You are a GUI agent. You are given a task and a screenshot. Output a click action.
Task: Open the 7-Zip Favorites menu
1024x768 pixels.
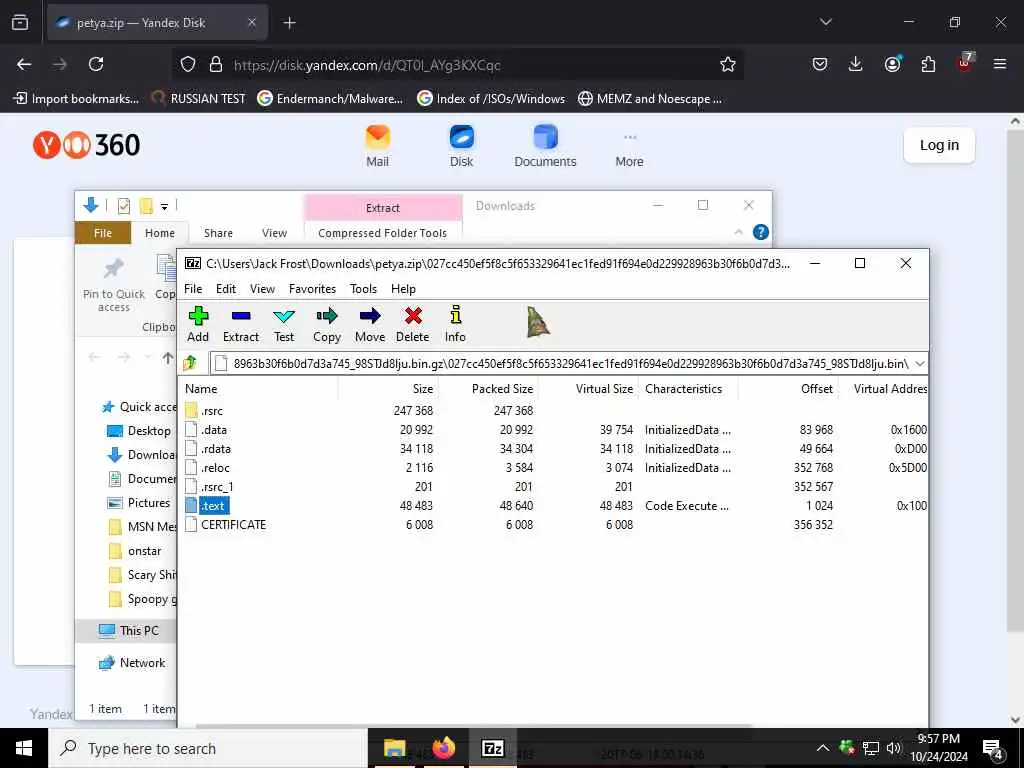click(x=312, y=289)
